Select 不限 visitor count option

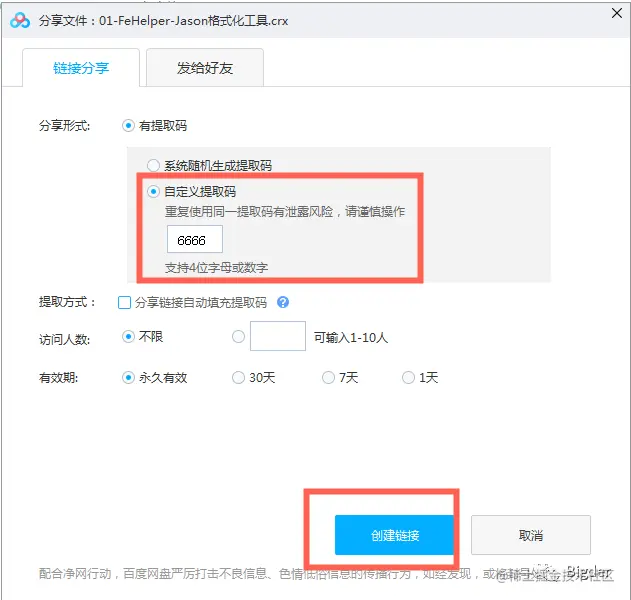[128, 336]
